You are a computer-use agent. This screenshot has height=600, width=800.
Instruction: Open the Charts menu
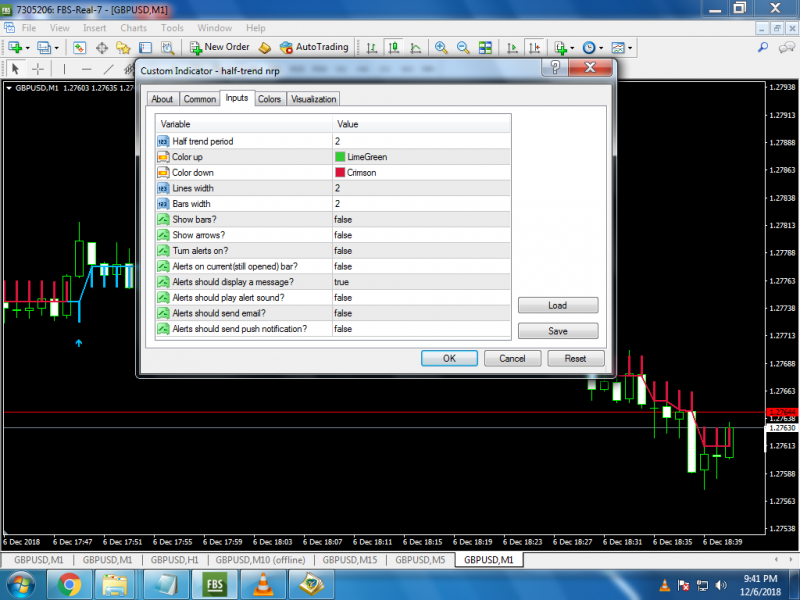(x=133, y=28)
